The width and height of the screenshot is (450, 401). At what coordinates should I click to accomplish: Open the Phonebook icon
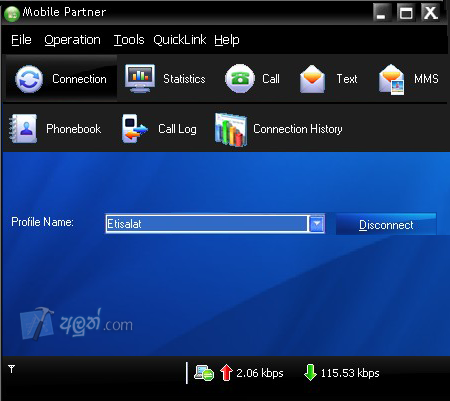(23, 129)
